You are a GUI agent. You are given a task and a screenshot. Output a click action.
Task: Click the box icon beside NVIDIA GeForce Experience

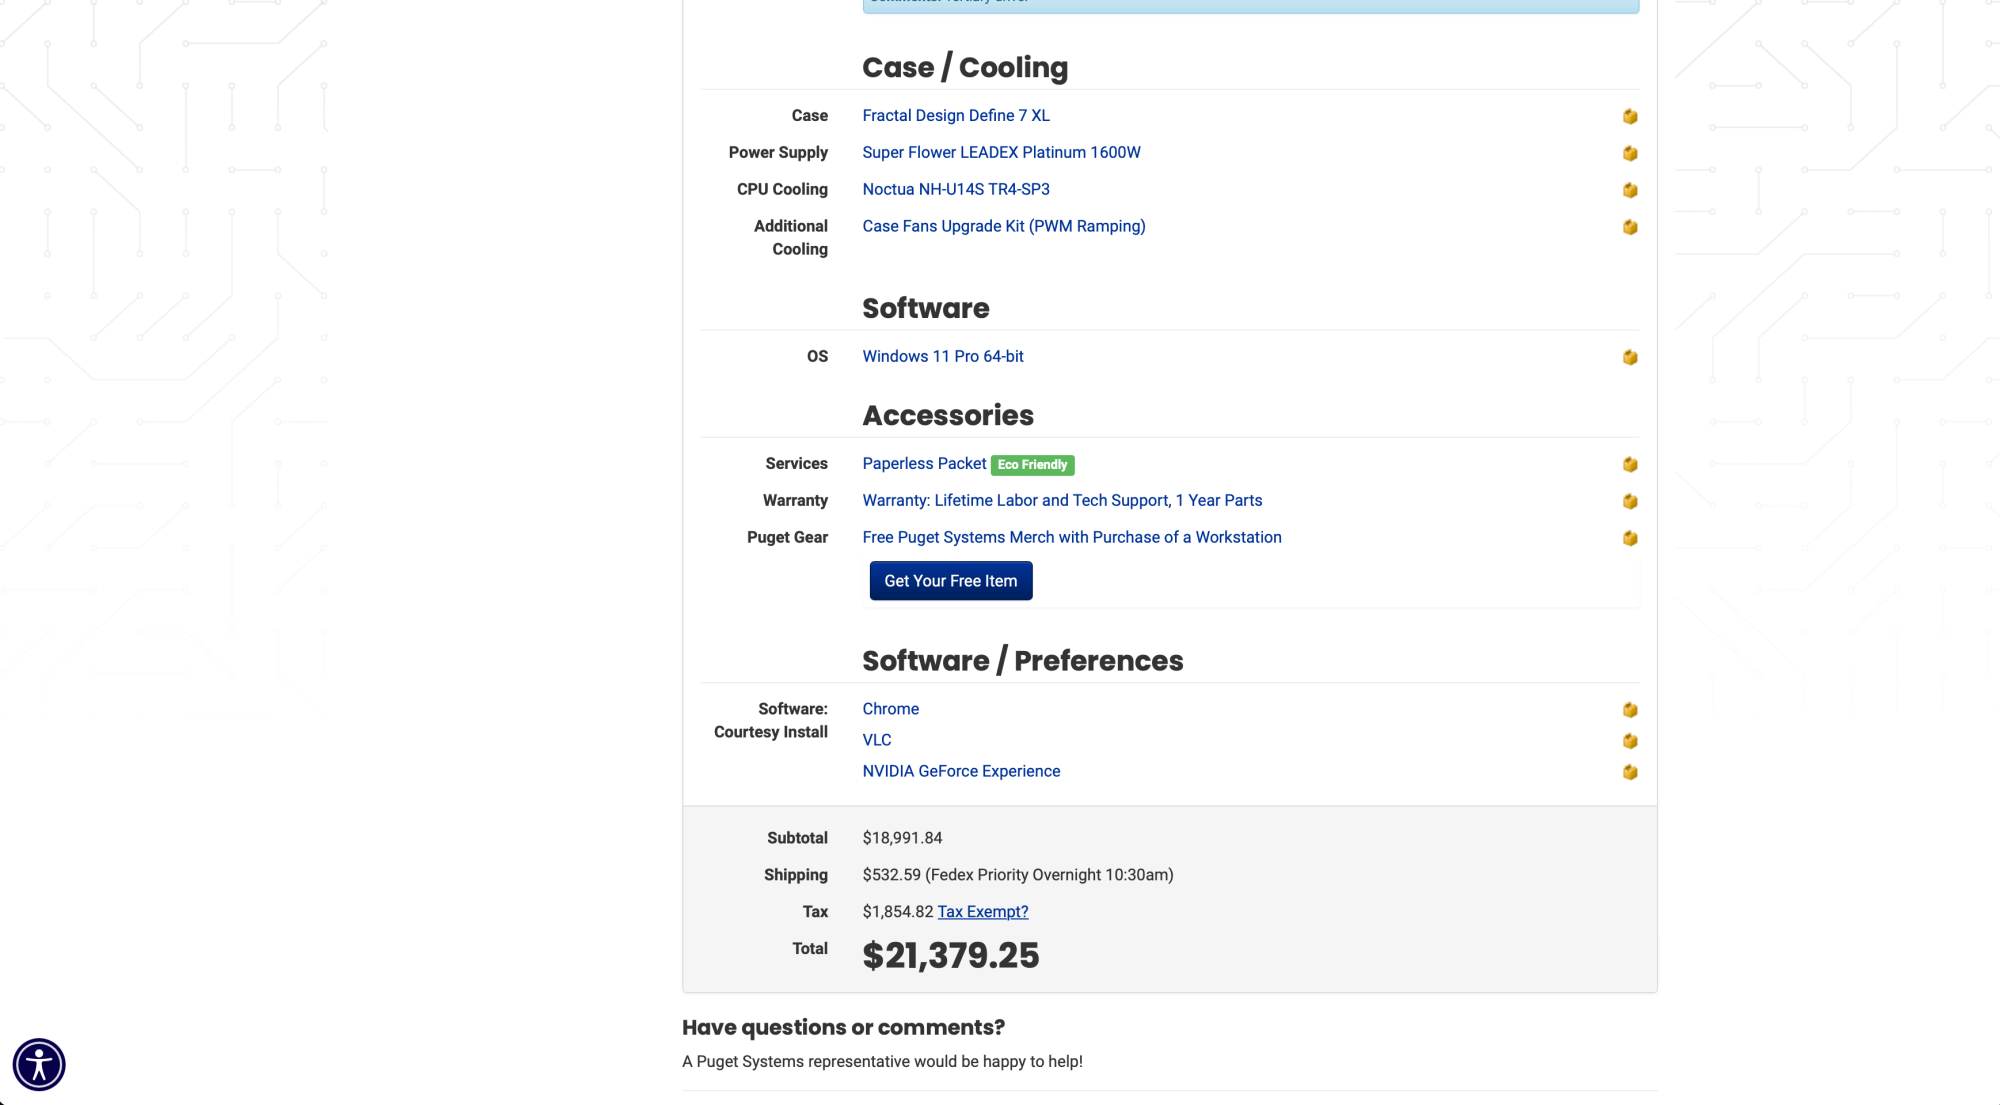tap(1629, 772)
